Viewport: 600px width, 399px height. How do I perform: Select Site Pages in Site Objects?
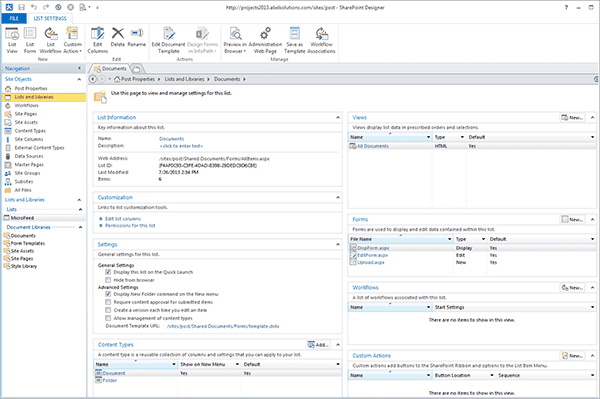coord(26,114)
